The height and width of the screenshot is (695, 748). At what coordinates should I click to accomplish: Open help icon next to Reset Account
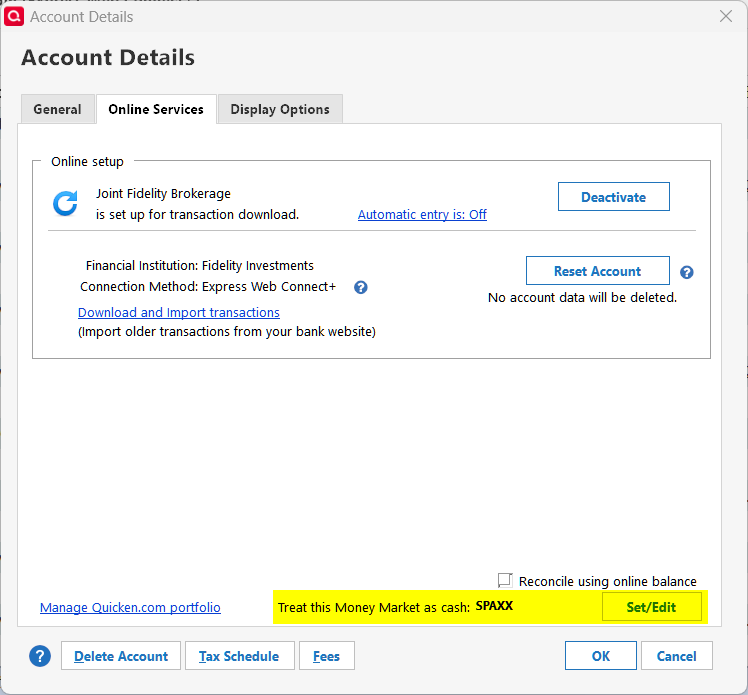(686, 272)
